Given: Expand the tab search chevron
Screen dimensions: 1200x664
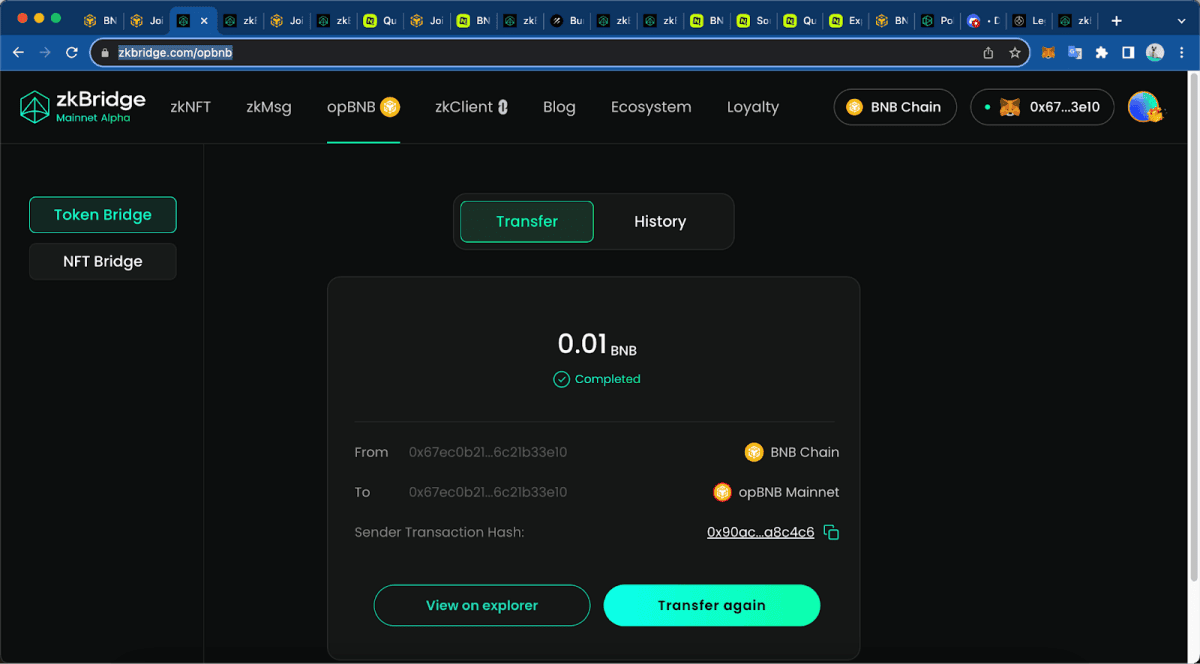Looking at the screenshot, I should pos(1182,19).
